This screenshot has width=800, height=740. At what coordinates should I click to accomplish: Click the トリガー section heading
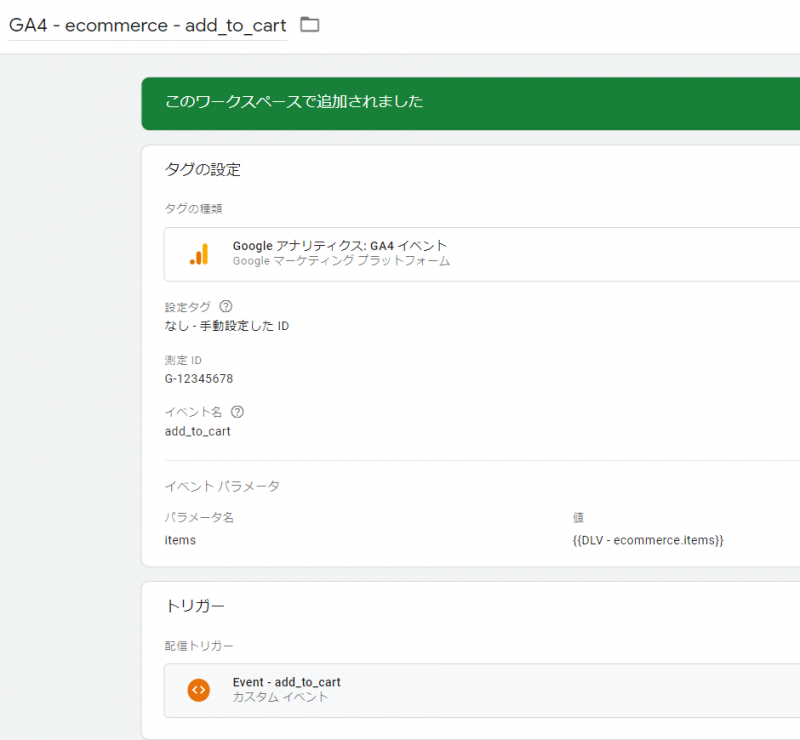(x=195, y=606)
